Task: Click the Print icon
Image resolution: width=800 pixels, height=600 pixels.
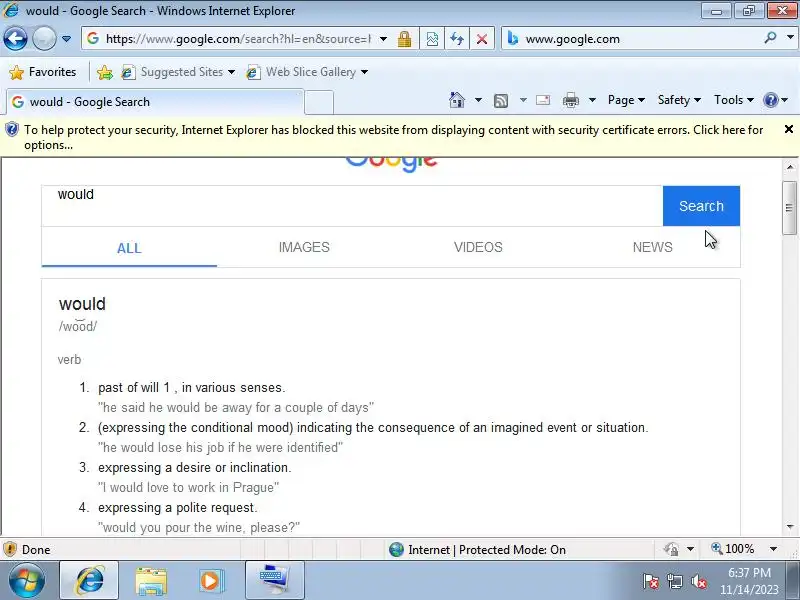Action: coord(570,100)
